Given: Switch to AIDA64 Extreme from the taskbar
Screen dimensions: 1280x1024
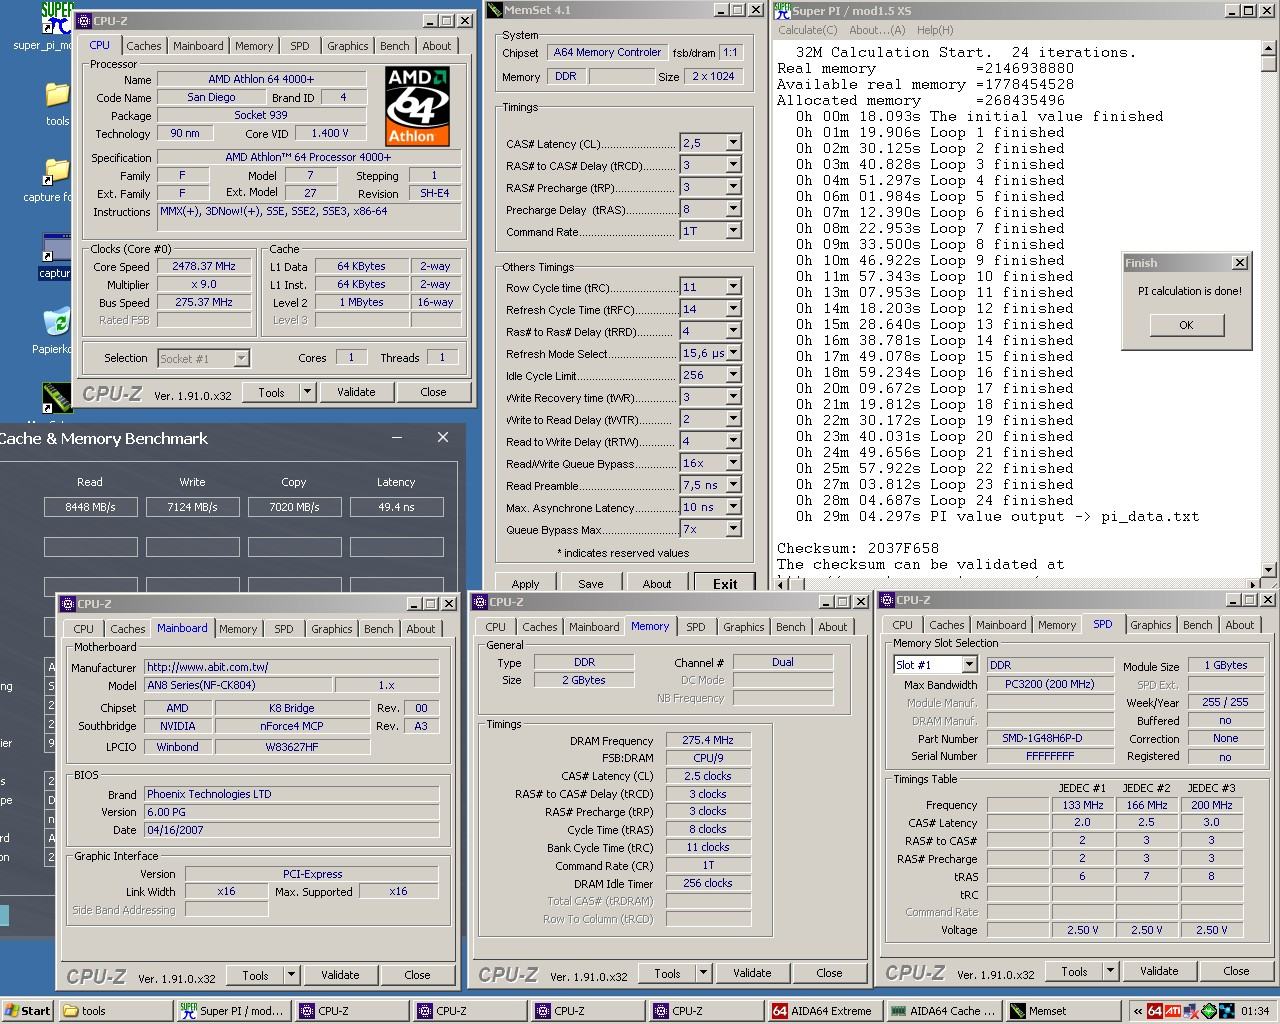Looking at the screenshot, I should pyautogui.click(x=824, y=1011).
